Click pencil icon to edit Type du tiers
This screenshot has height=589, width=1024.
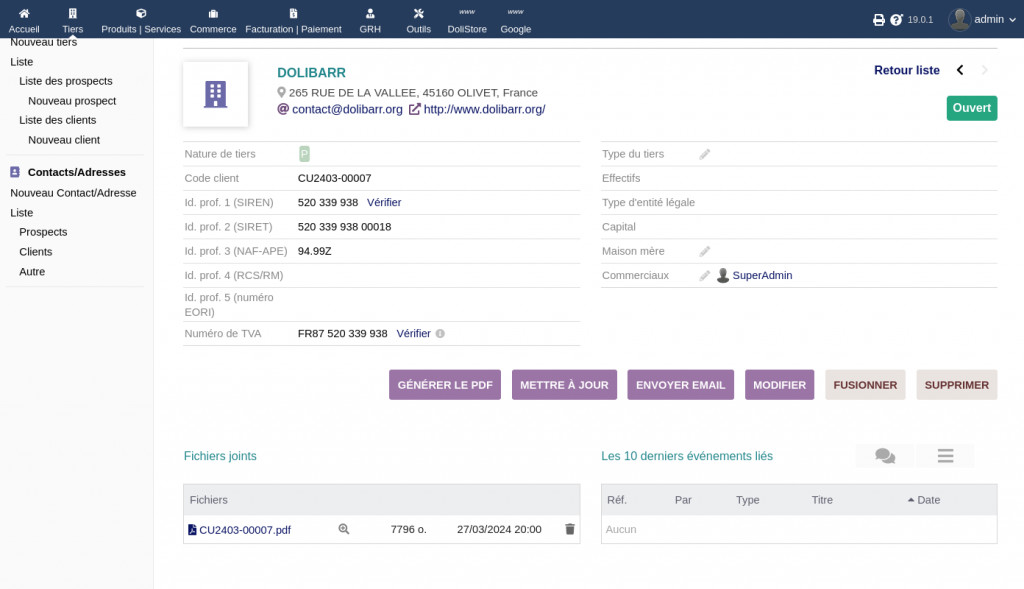point(705,154)
